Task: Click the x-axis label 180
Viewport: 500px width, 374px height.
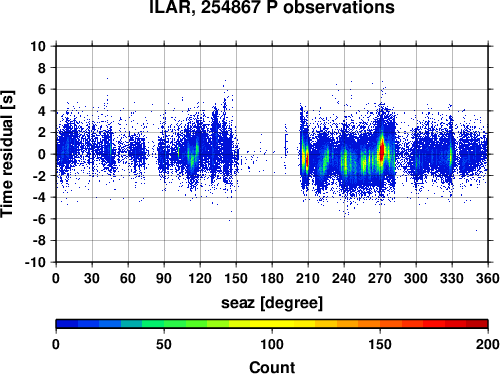Action: pos(272,278)
